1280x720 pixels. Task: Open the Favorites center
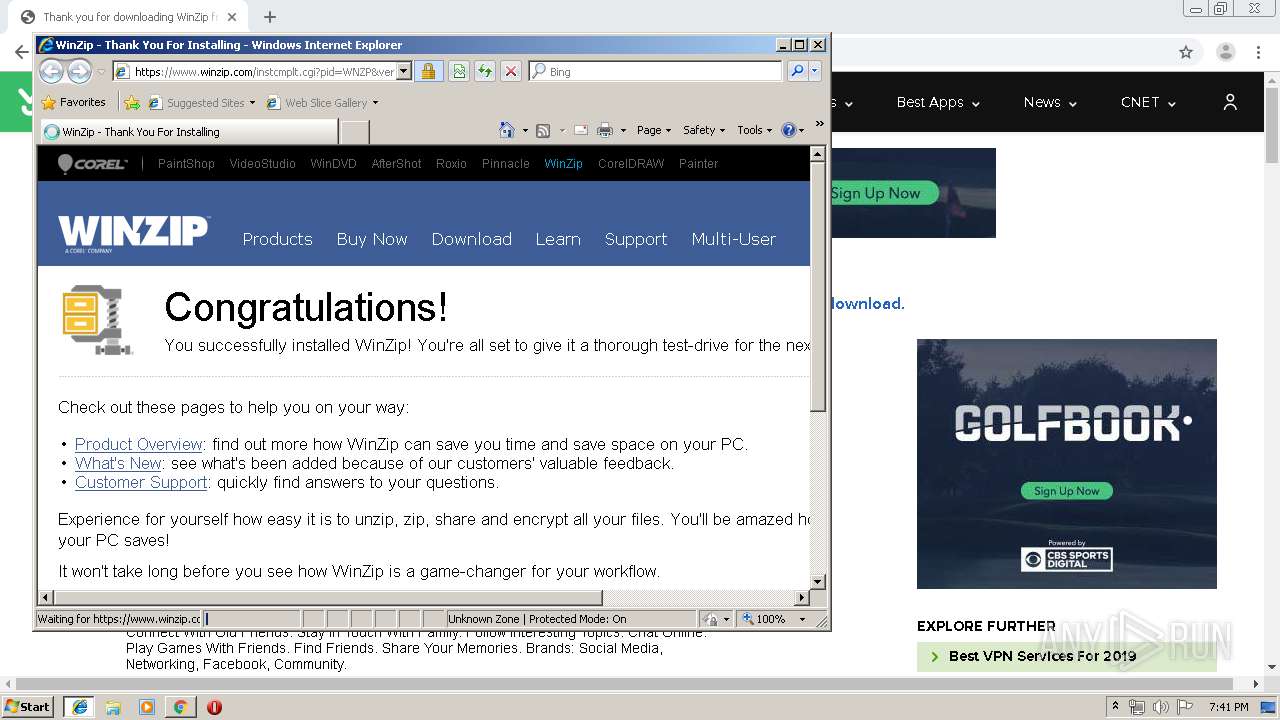click(74, 102)
